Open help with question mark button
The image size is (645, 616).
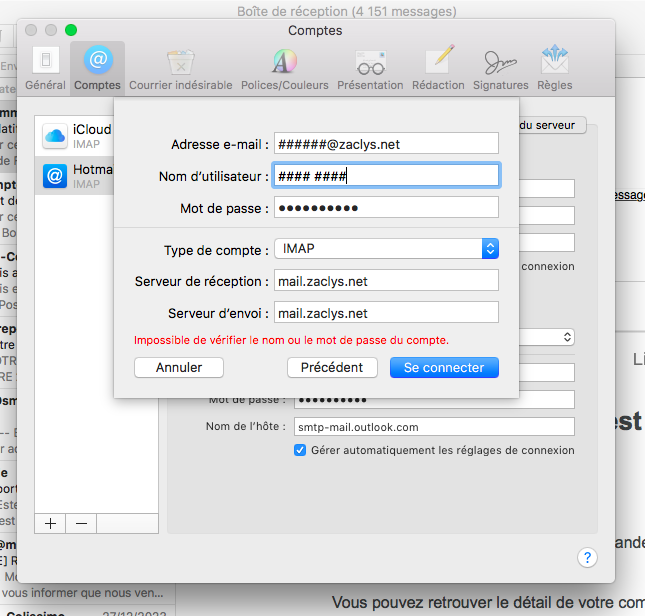pos(587,557)
